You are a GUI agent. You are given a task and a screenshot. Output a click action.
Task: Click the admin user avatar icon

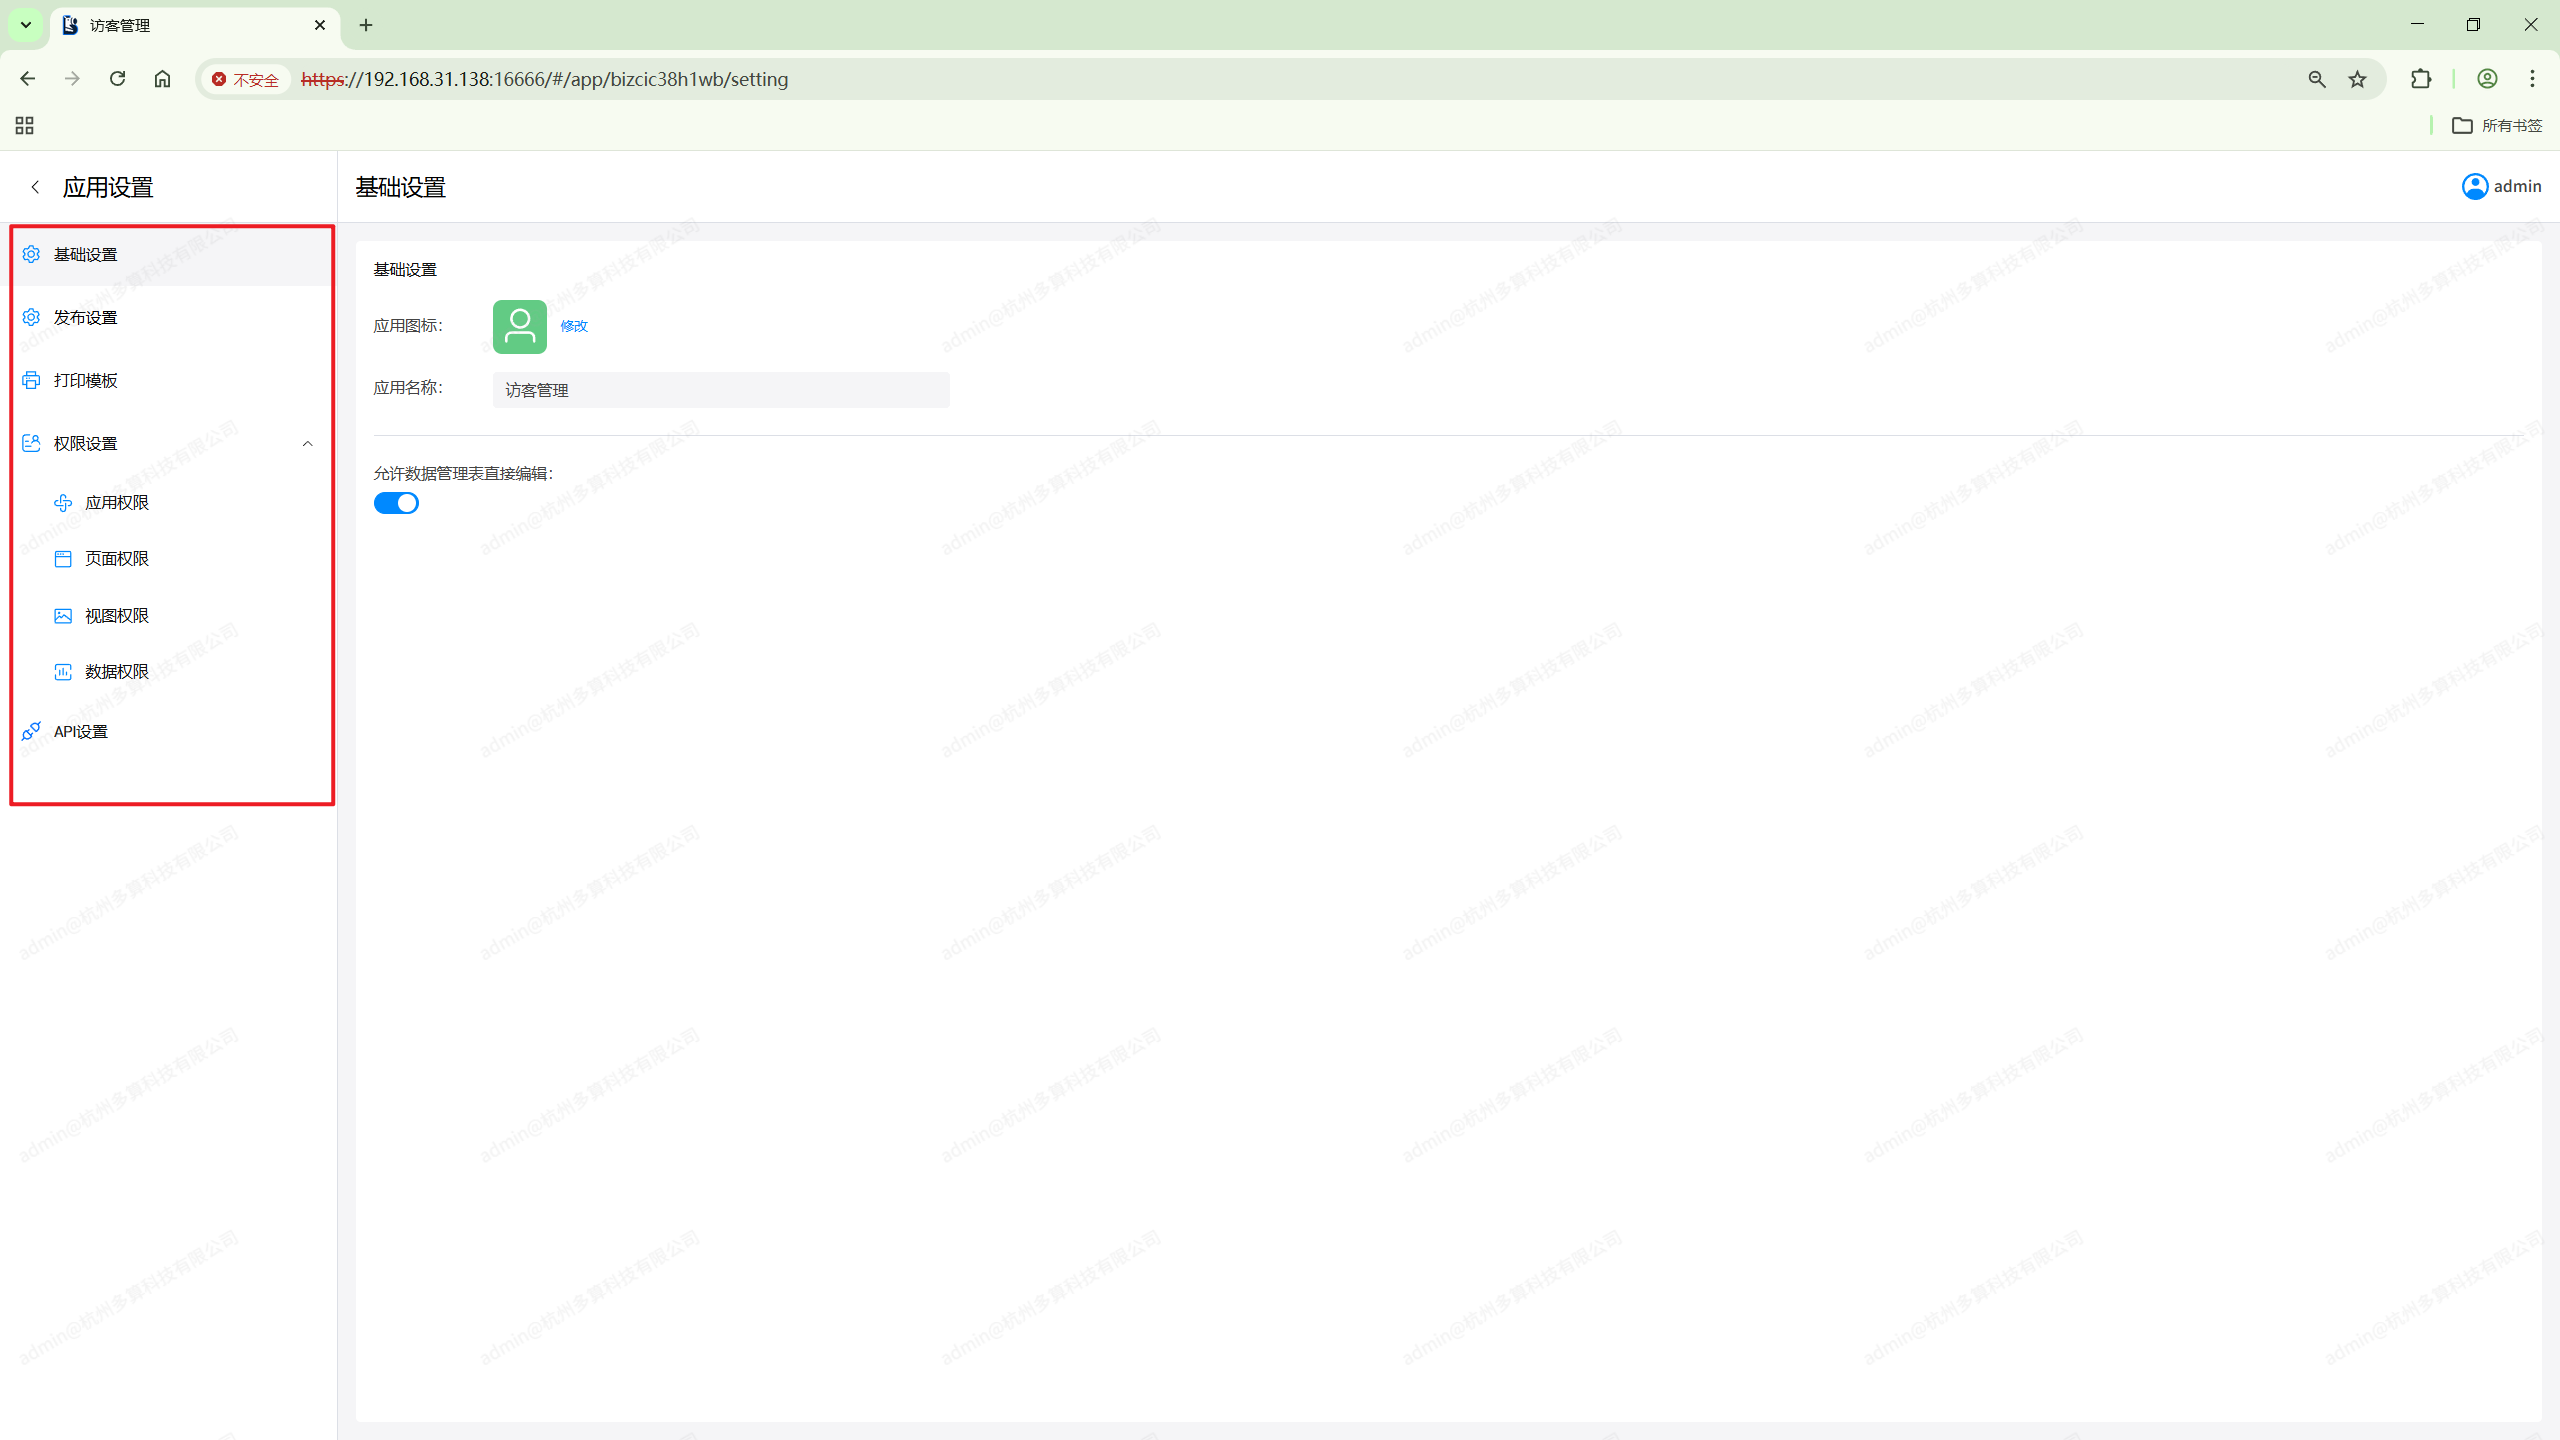(x=2474, y=187)
